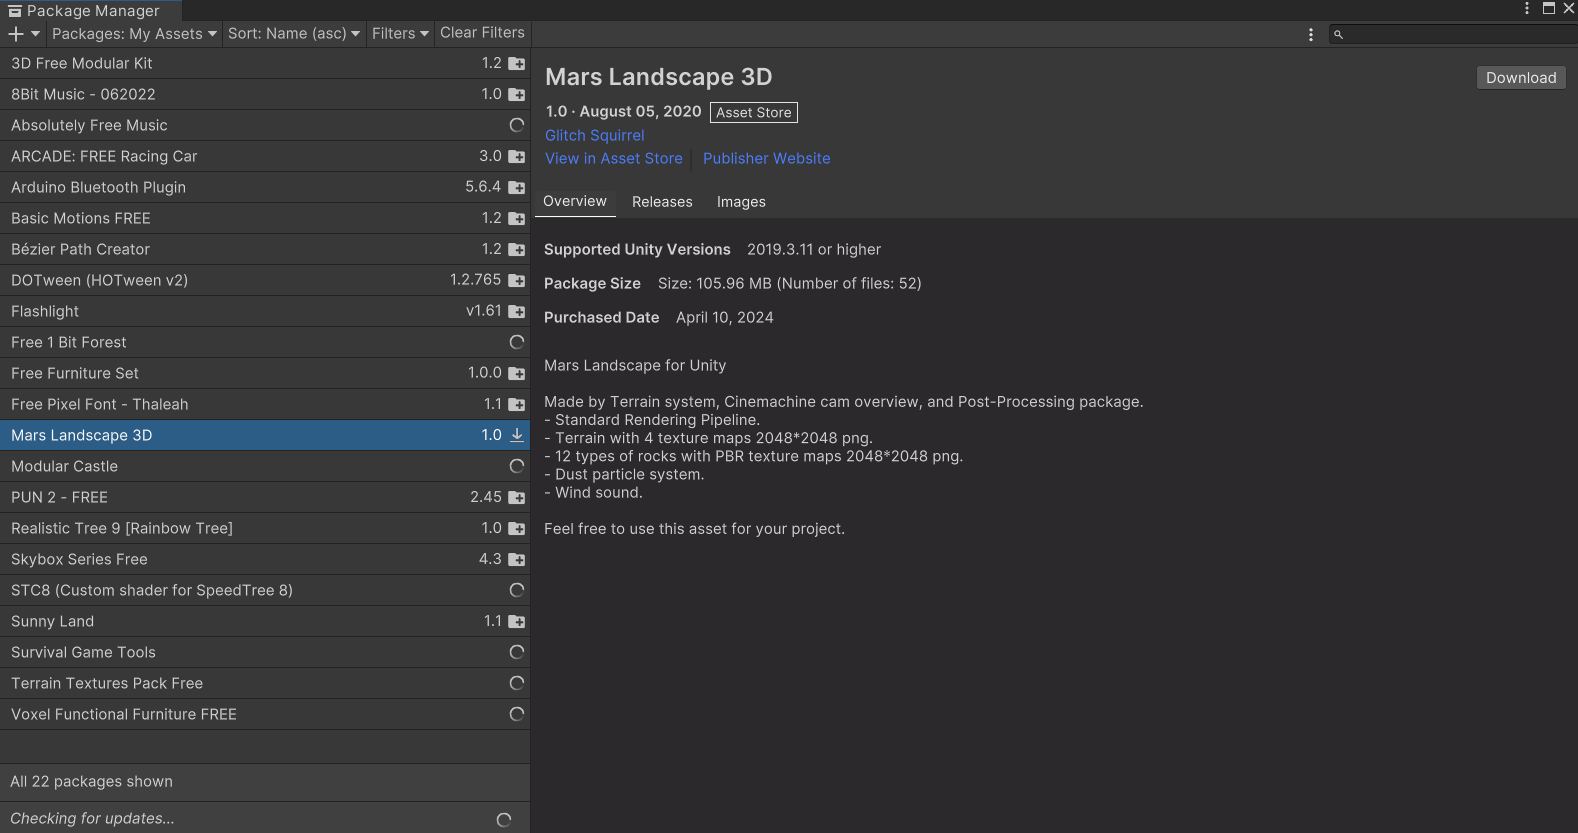Switch to the Releases tab
This screenshot has width=1578, height=833.
pyautogui.click(x=662, y=202)
